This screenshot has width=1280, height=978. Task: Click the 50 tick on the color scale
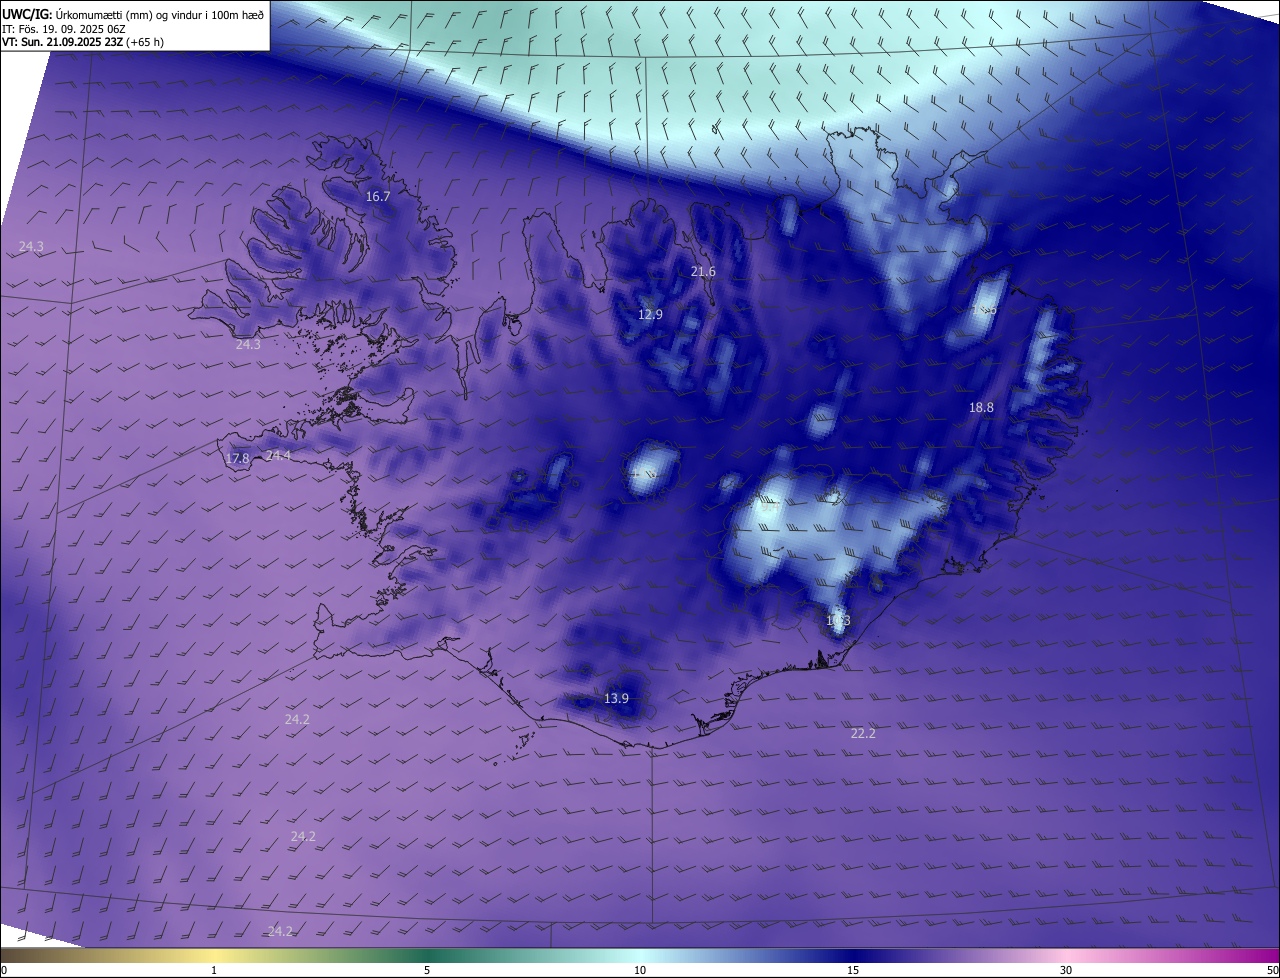(x=1272, y=970)
